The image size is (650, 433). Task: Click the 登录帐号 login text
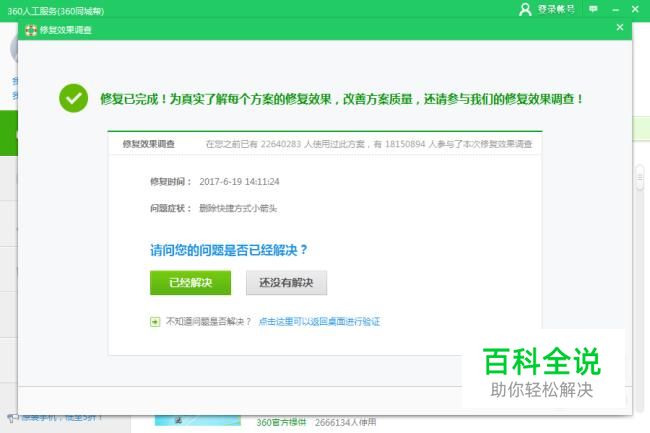(556, 9)
